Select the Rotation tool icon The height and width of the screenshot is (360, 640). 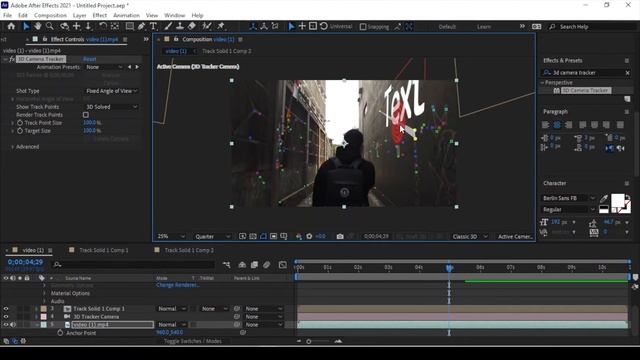pyautogui.click(x=102, y=26)
